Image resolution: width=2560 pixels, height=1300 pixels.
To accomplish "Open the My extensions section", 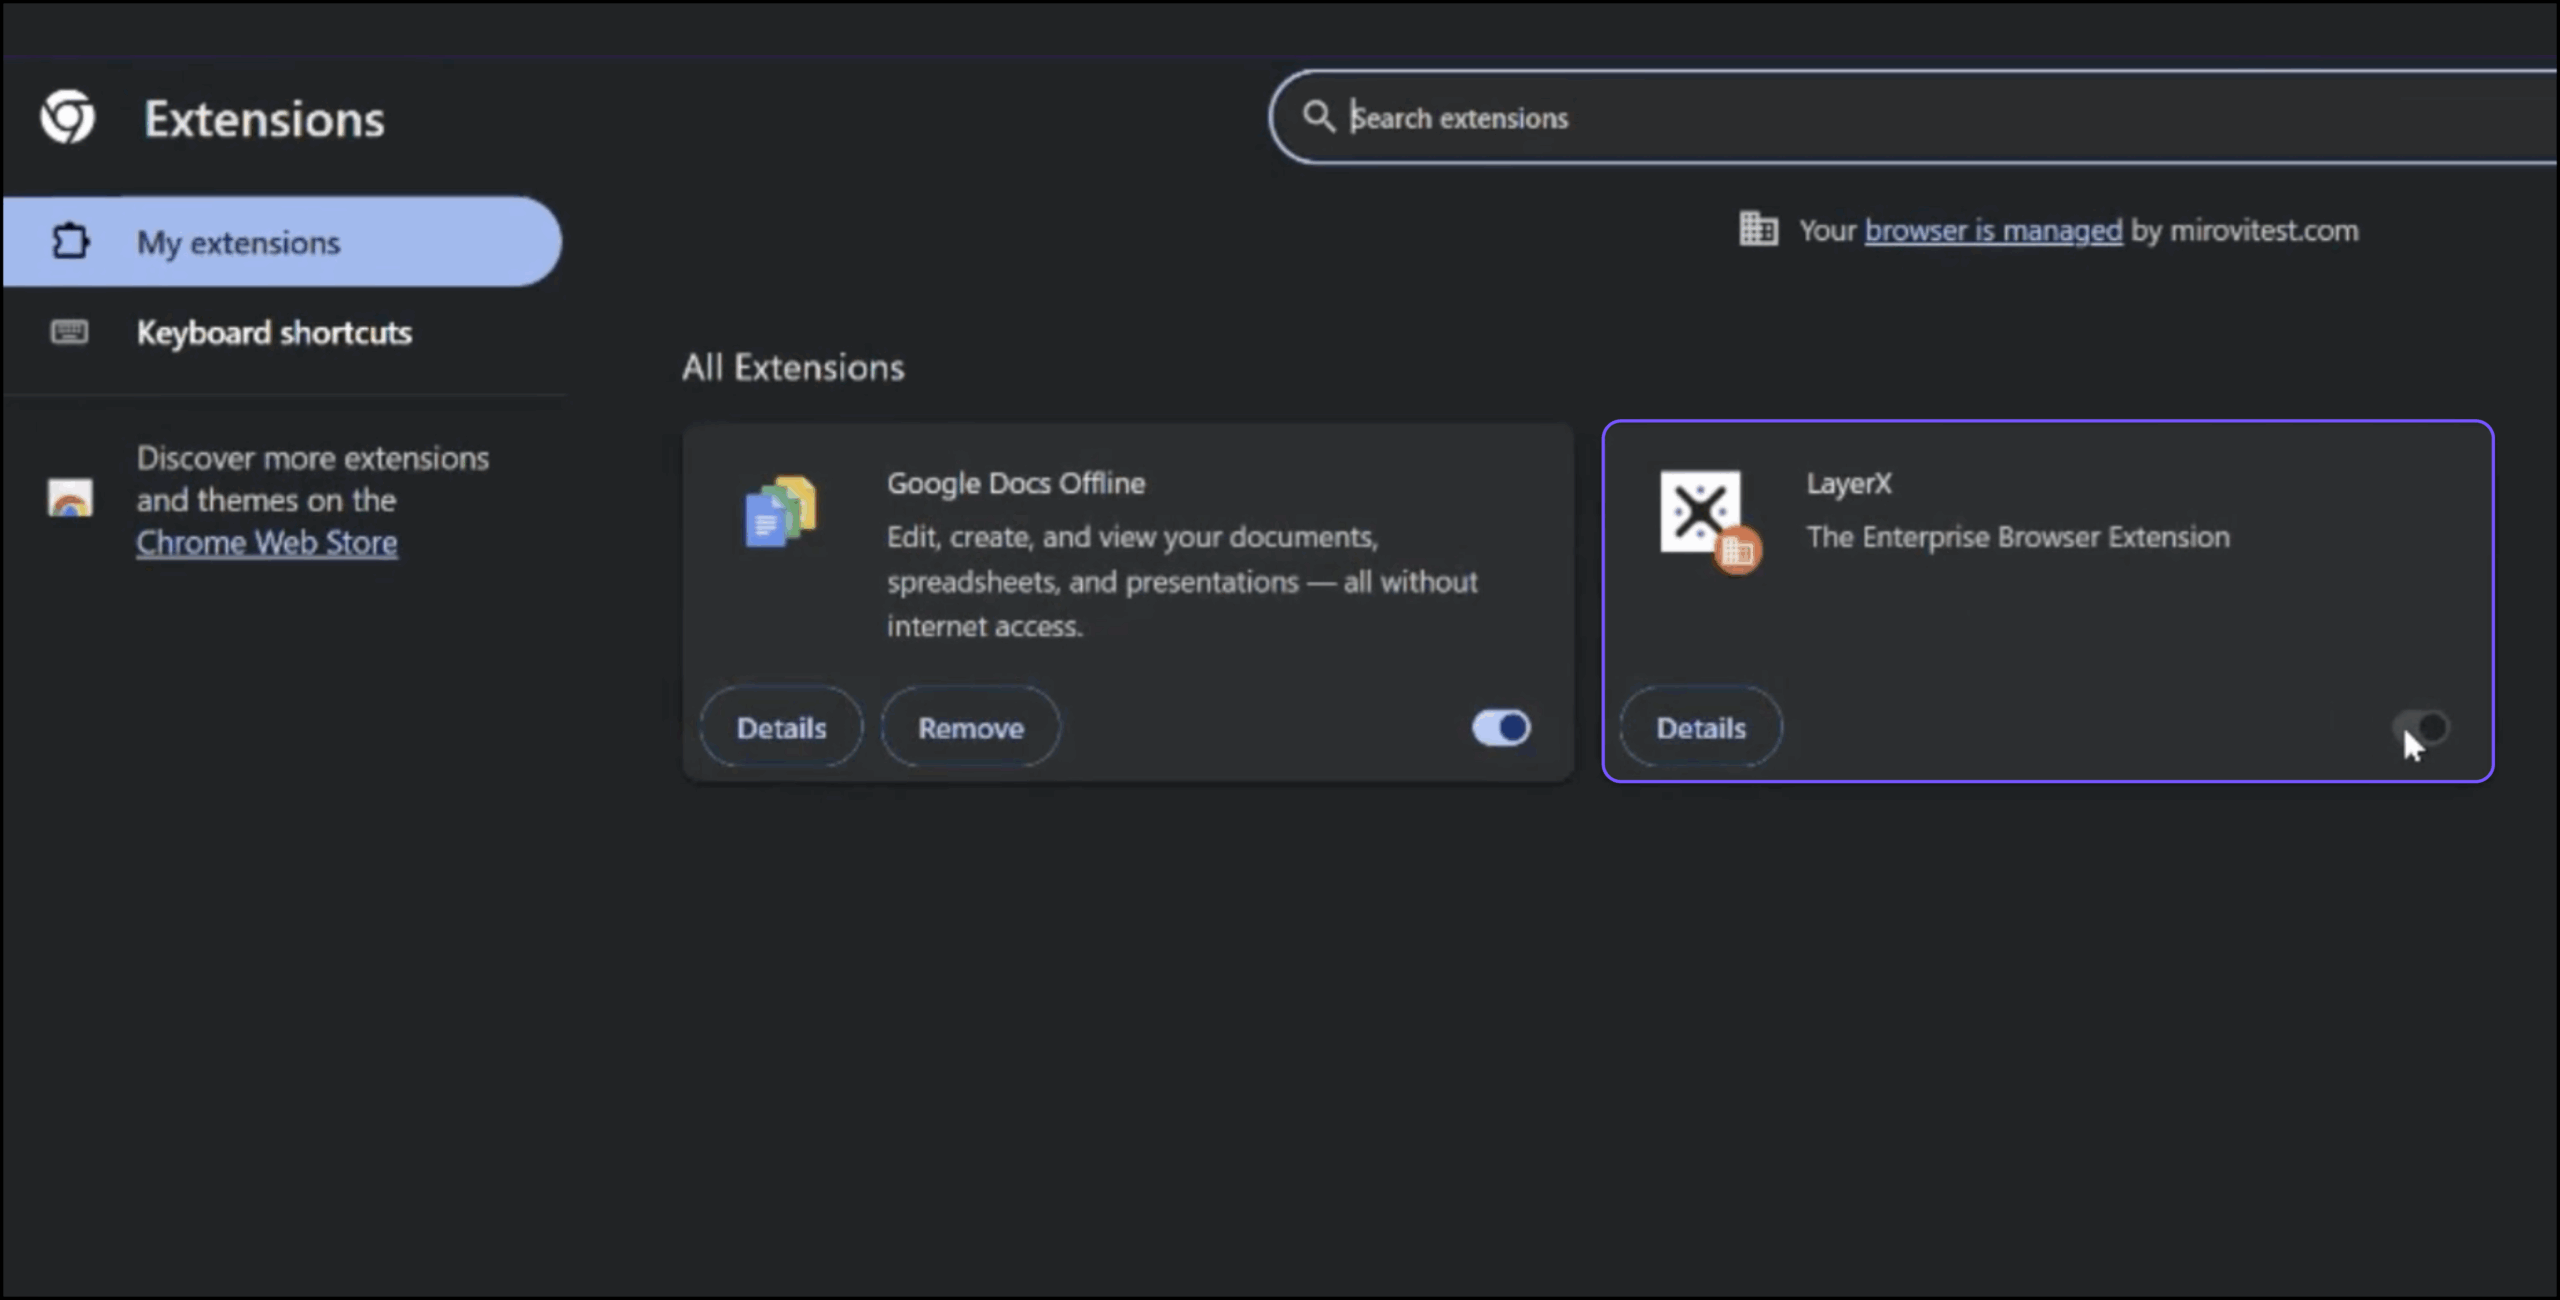I will (238, 242).
